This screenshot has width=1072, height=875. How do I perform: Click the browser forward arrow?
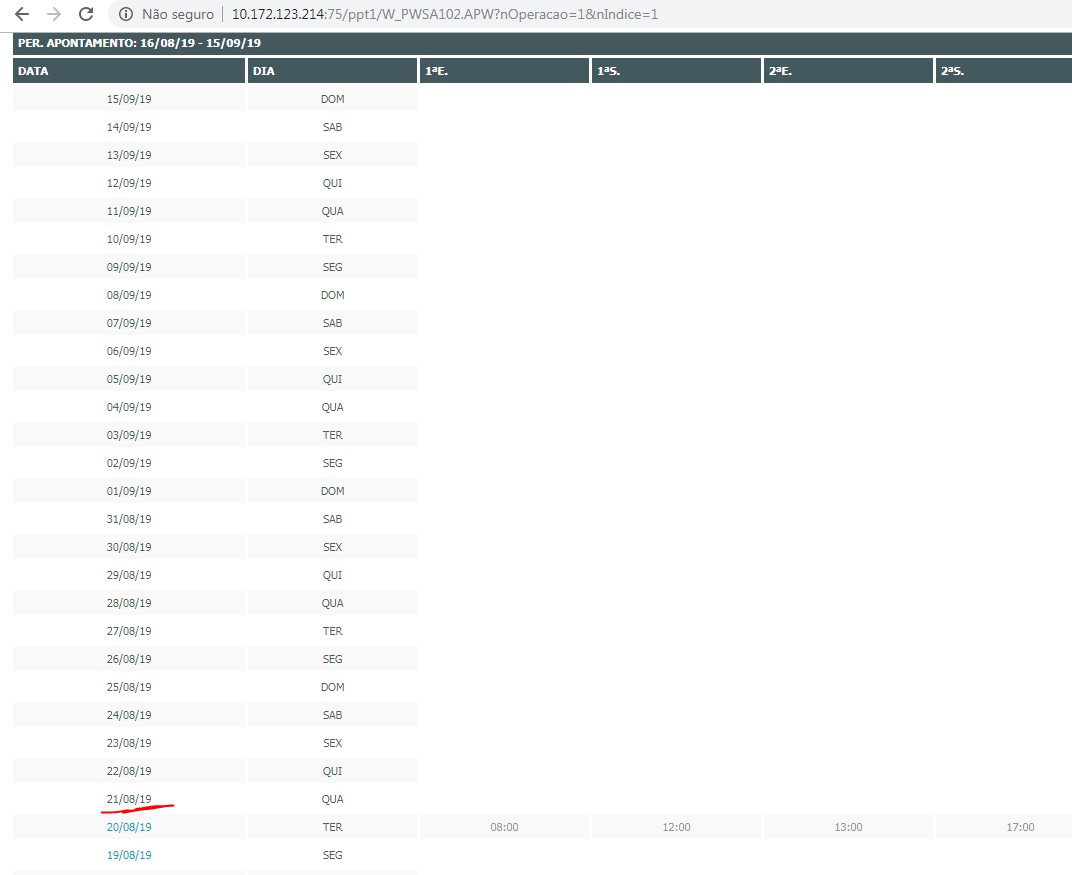[x=54, y=14]
